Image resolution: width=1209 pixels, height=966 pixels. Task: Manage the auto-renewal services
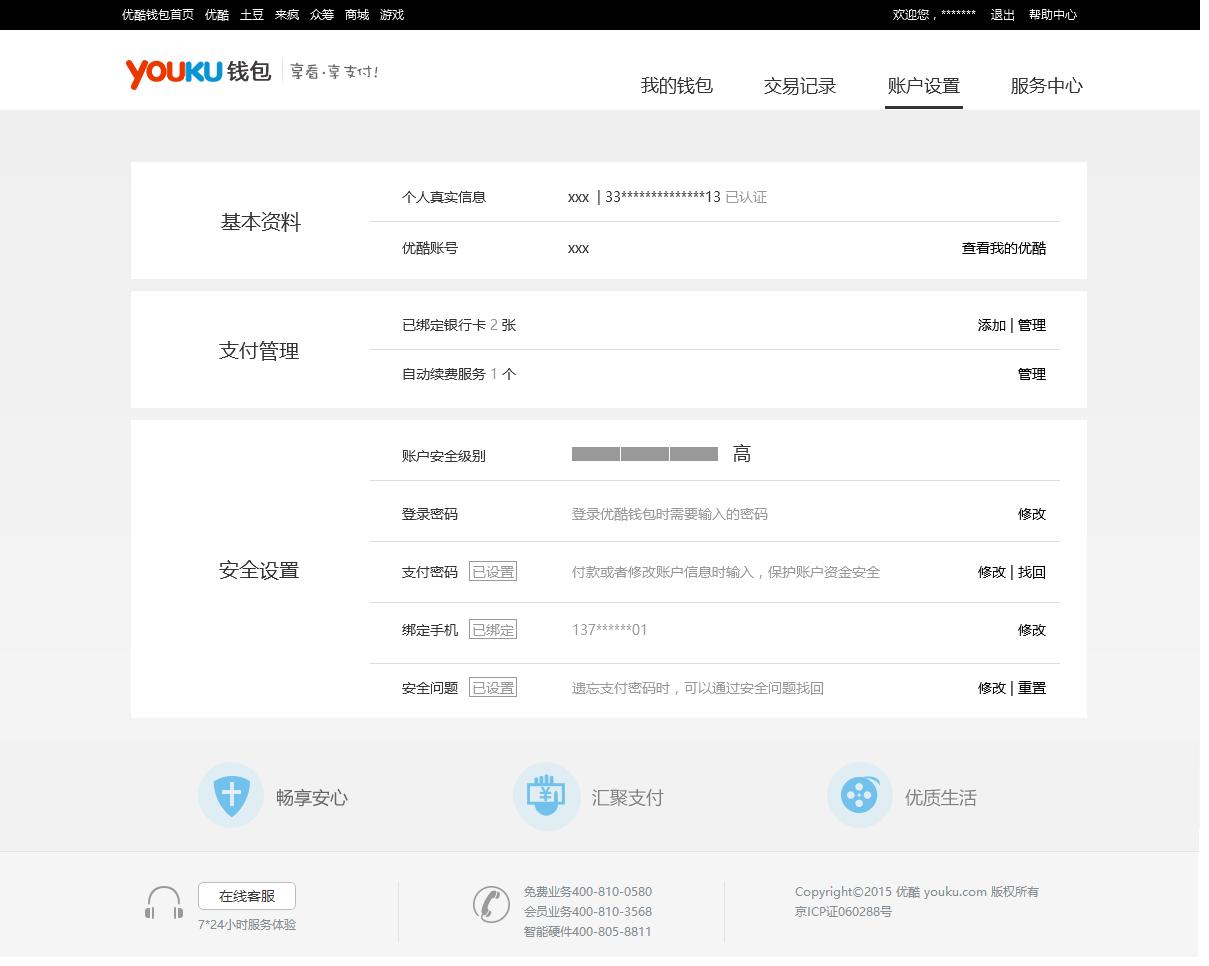1031,374
